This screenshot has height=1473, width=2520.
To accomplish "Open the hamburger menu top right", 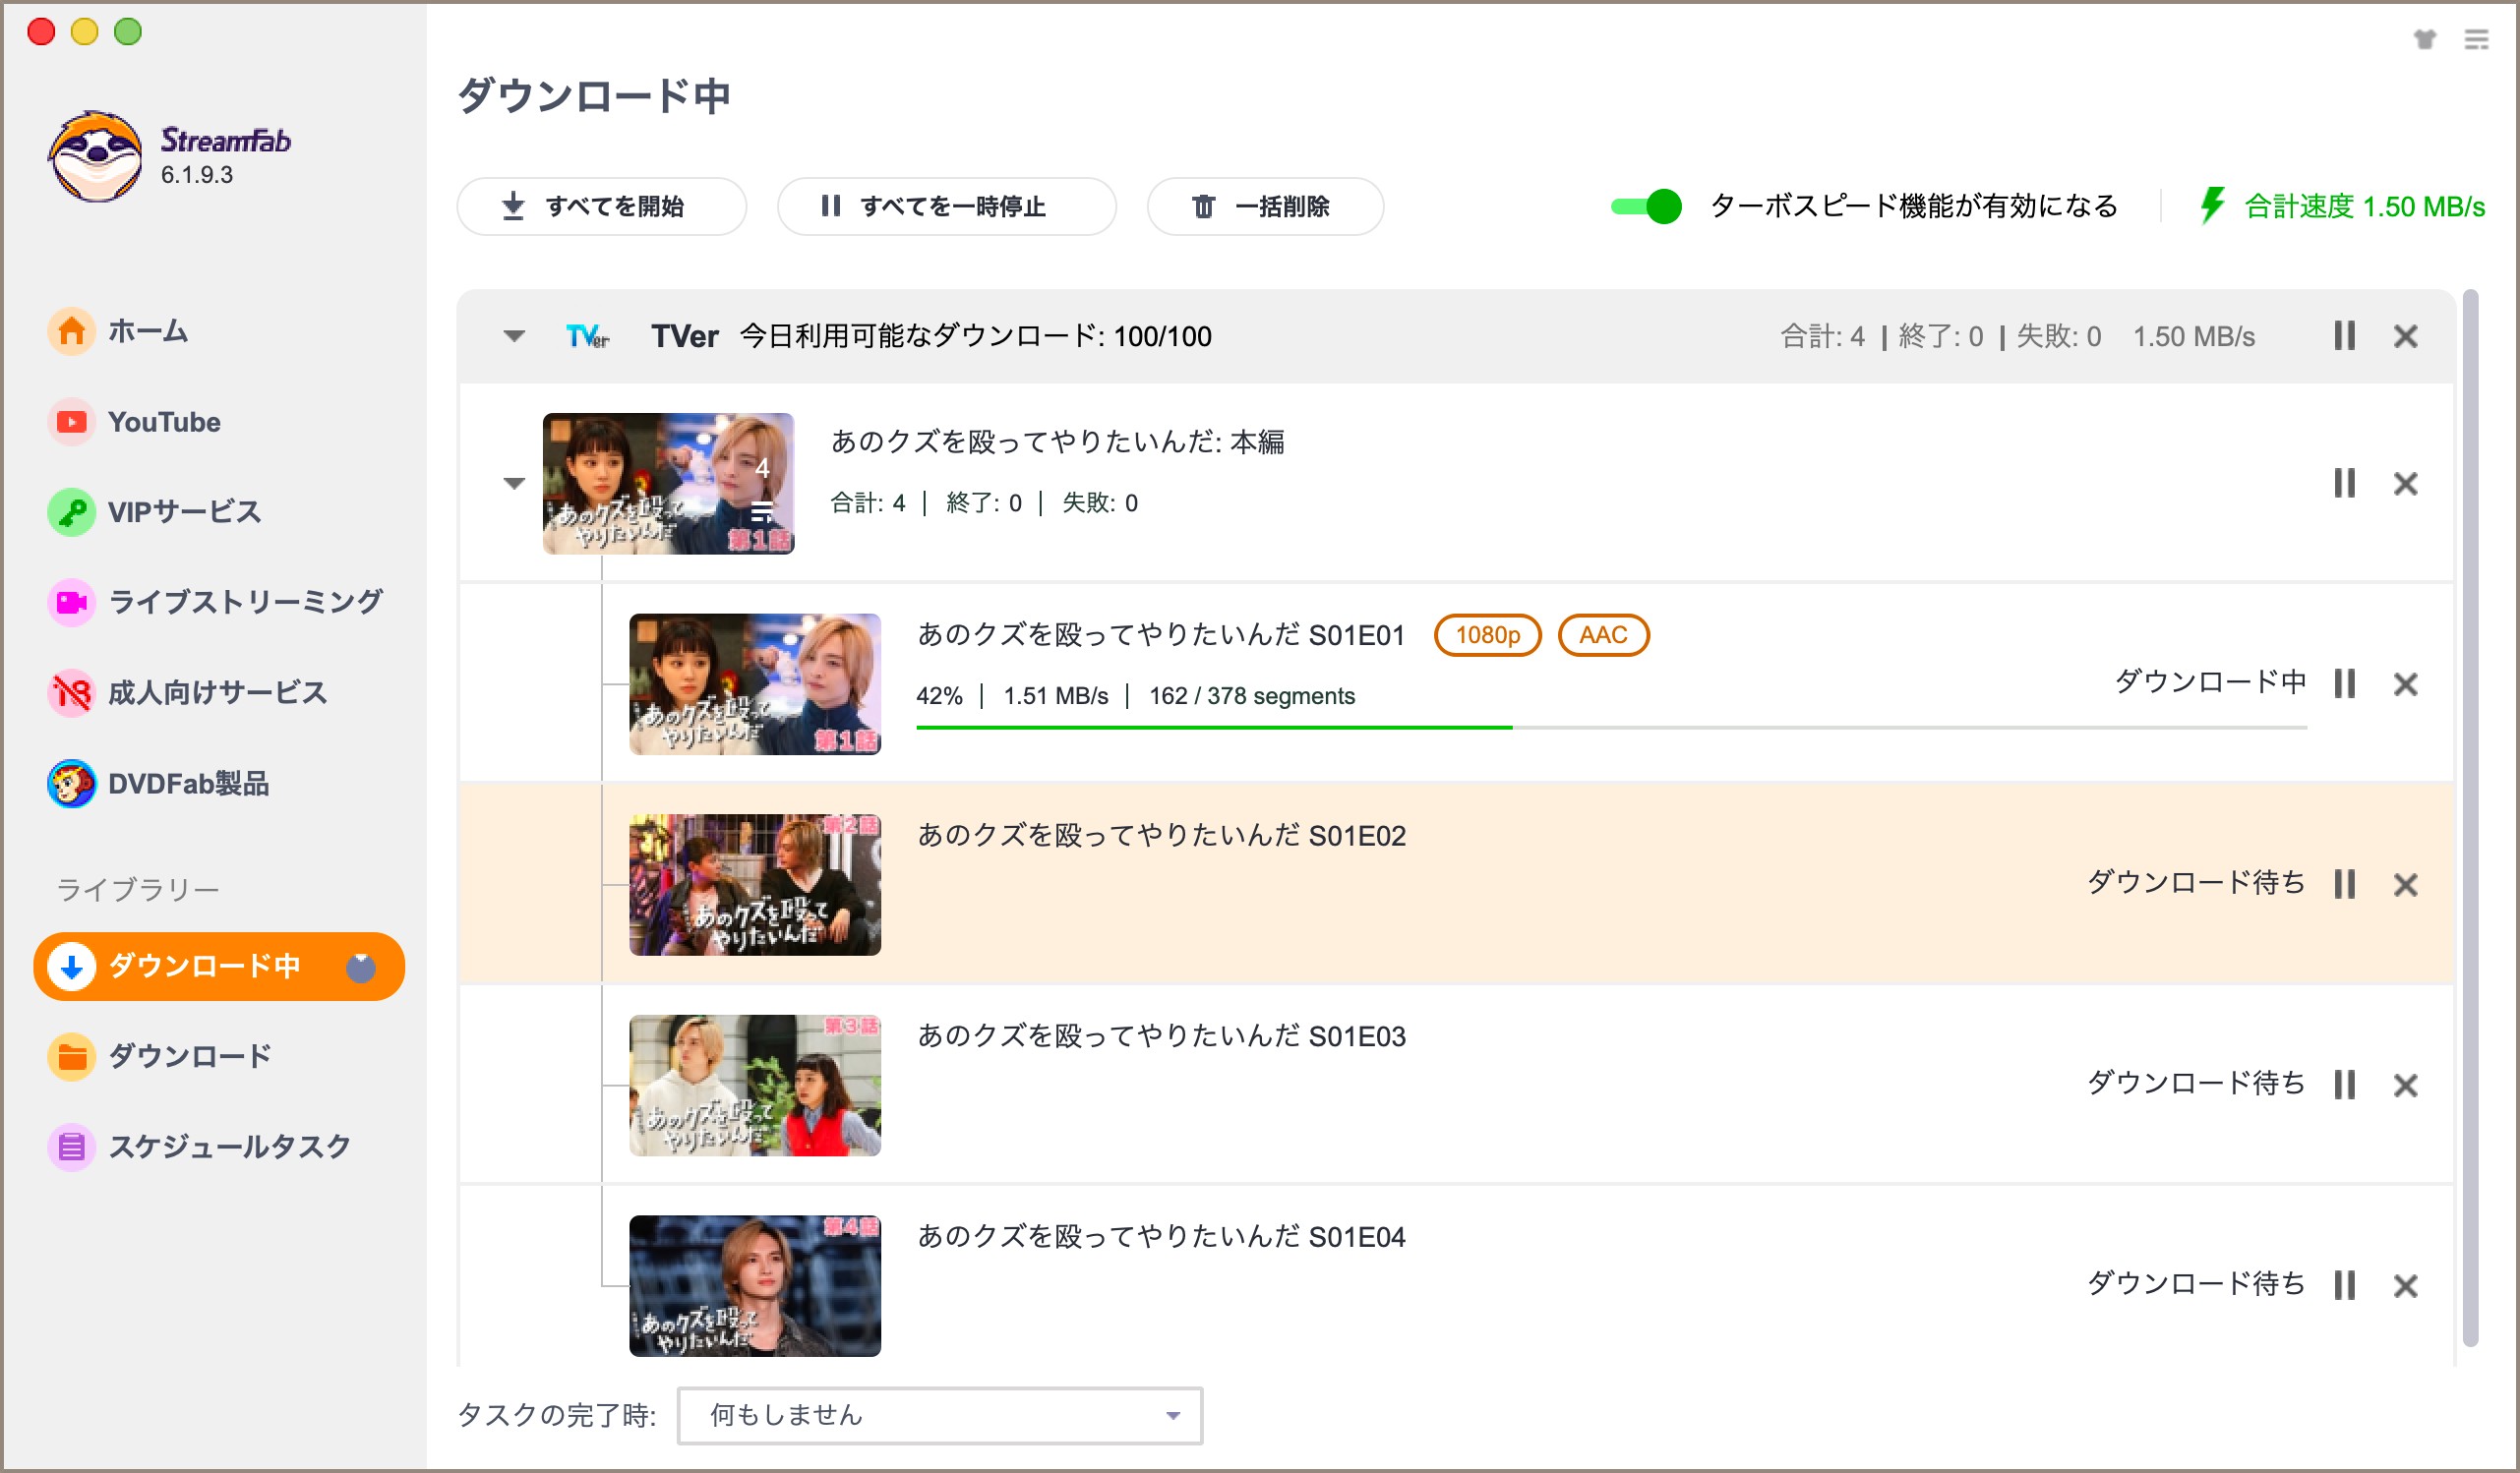I will (2477, 39).
